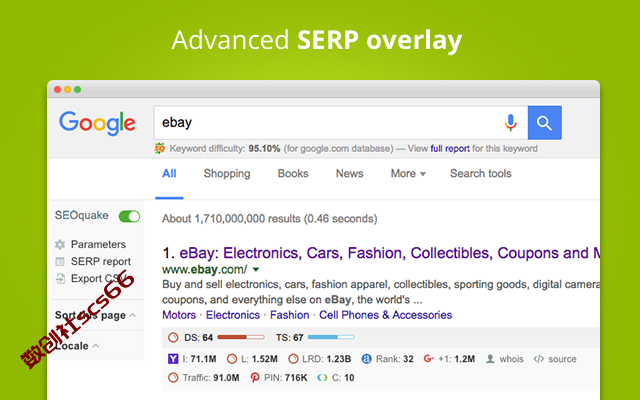640x400 pixels.
Task: Click the Yahoo index icon
Action: point(173,359)
